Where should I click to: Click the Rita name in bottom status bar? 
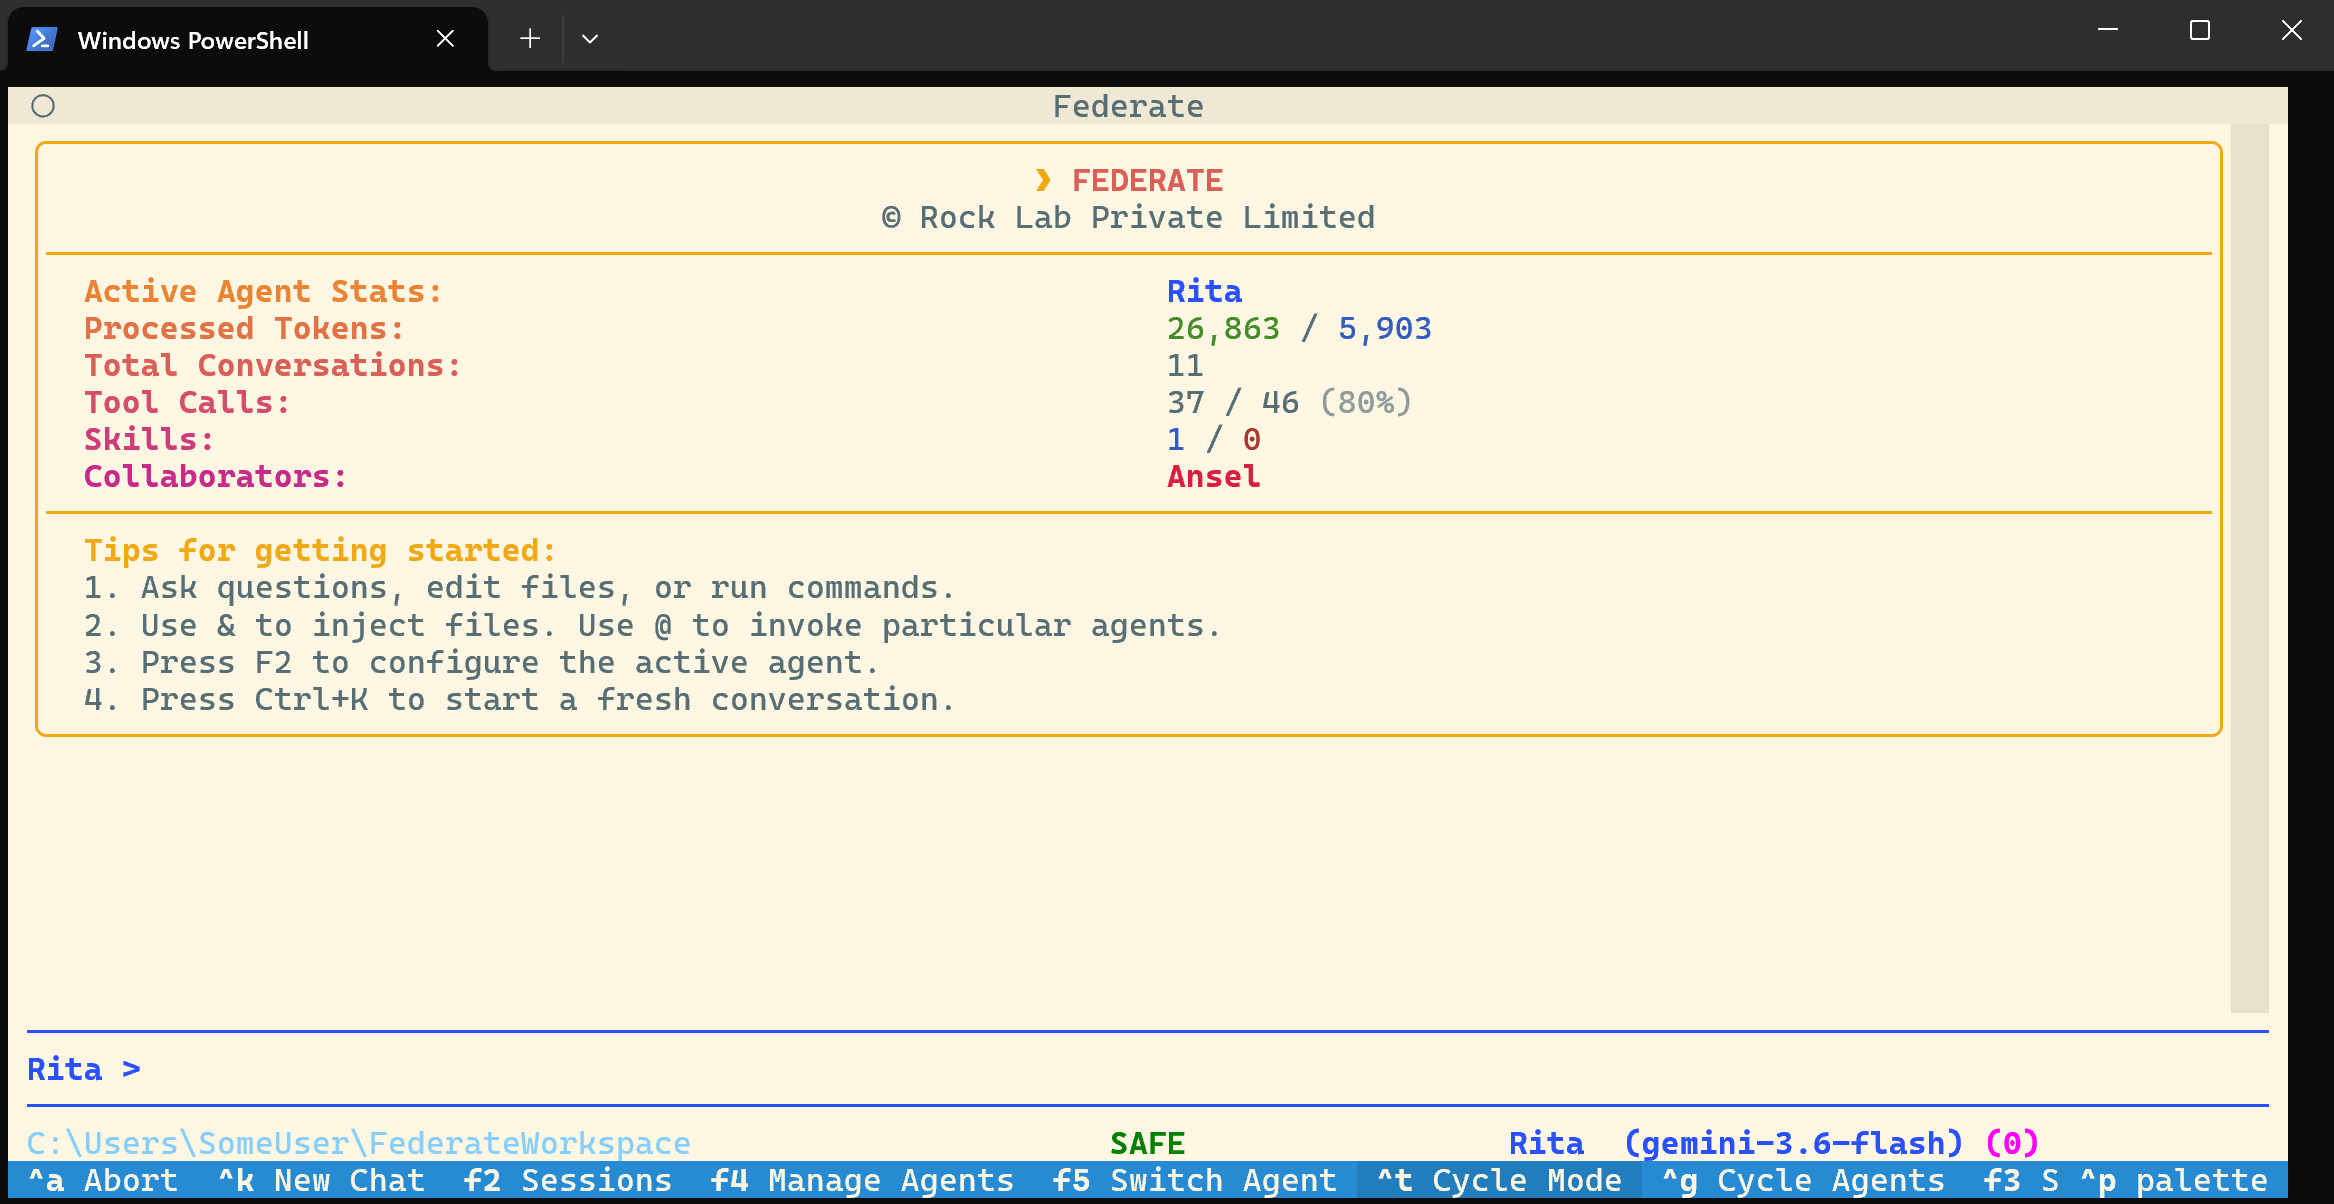click(x=1547, y=1143)
